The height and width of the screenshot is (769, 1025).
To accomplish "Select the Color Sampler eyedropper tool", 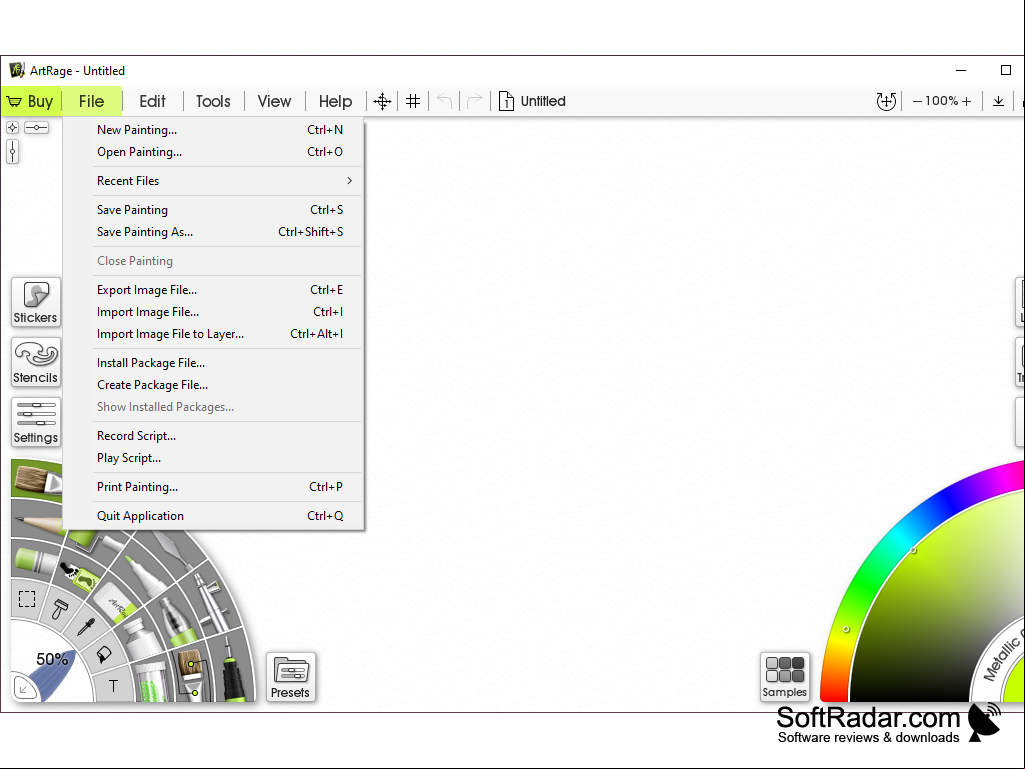I will 86,626.
